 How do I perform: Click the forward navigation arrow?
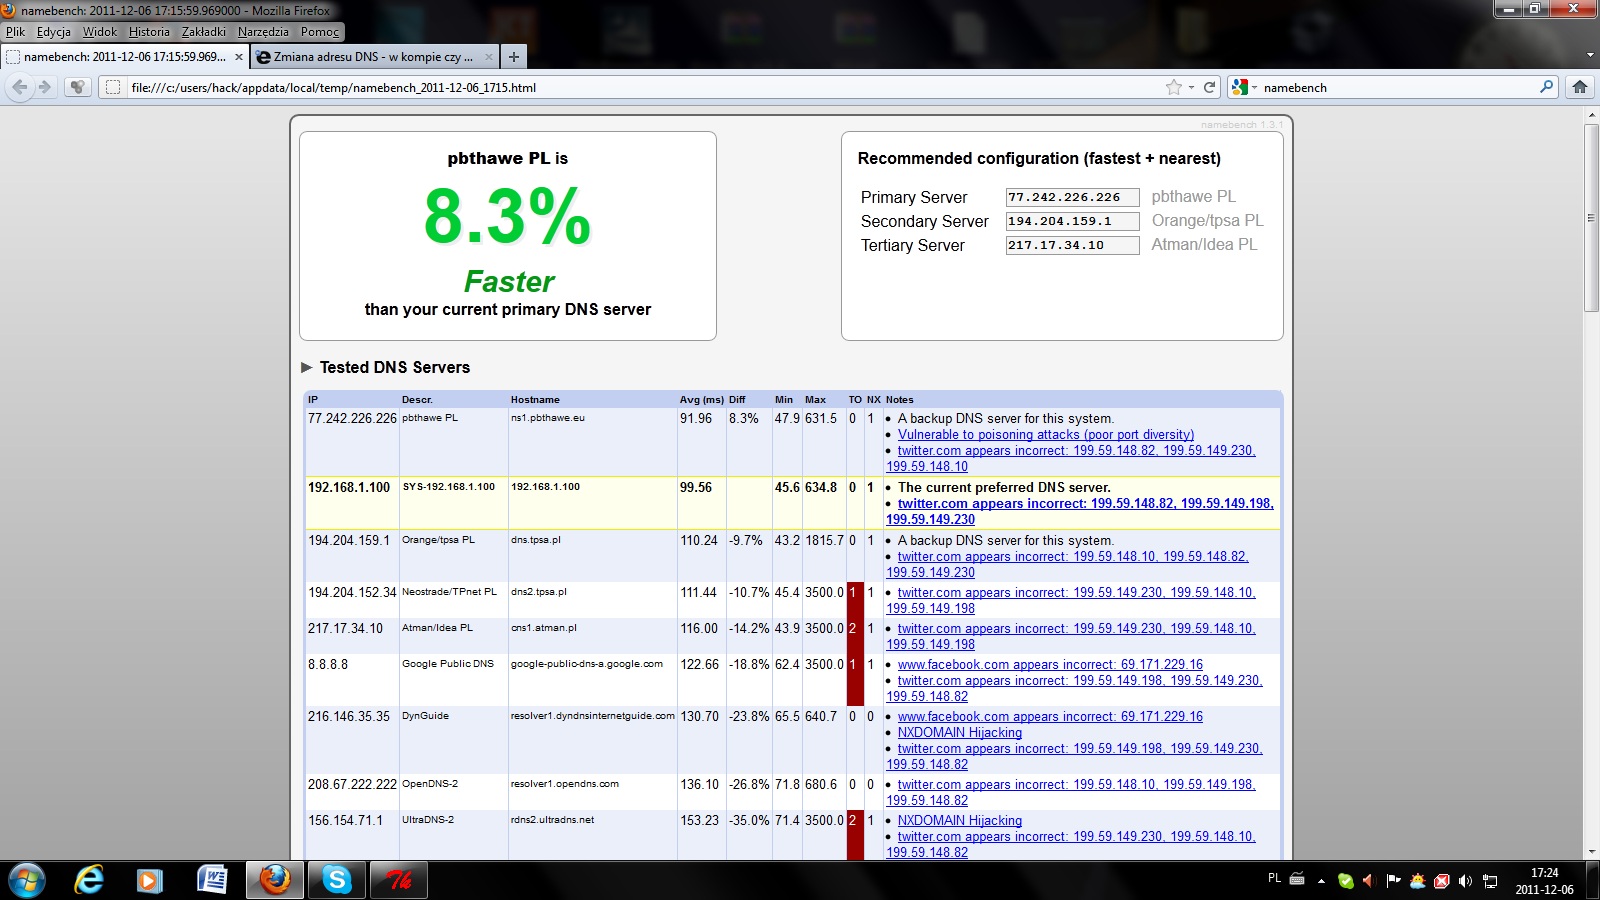coord(44,87)
